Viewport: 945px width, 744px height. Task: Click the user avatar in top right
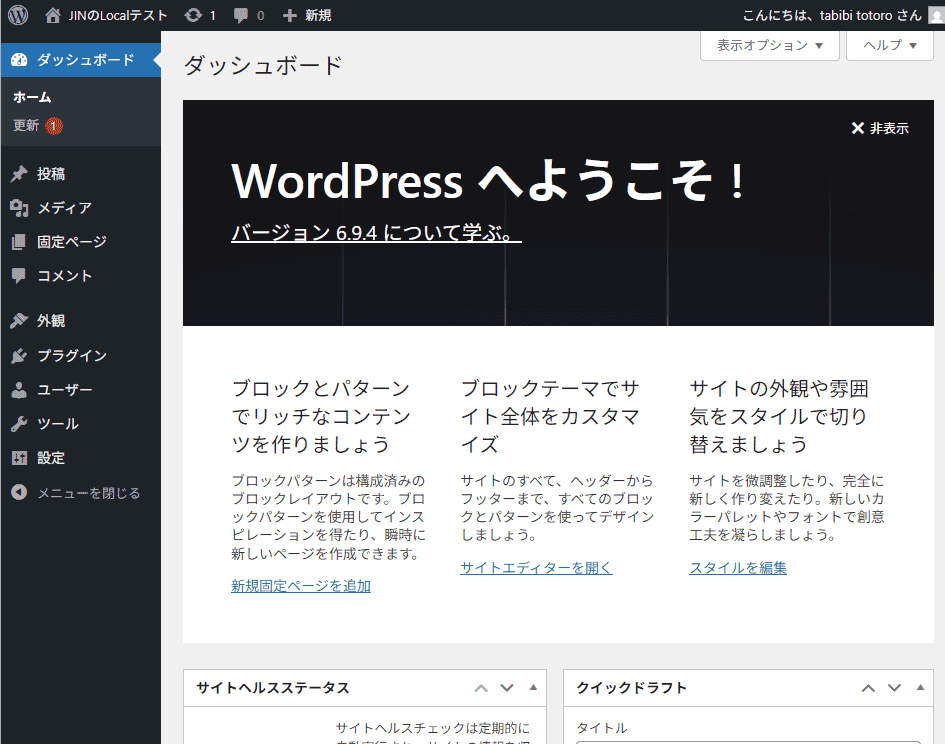(935, 15)
